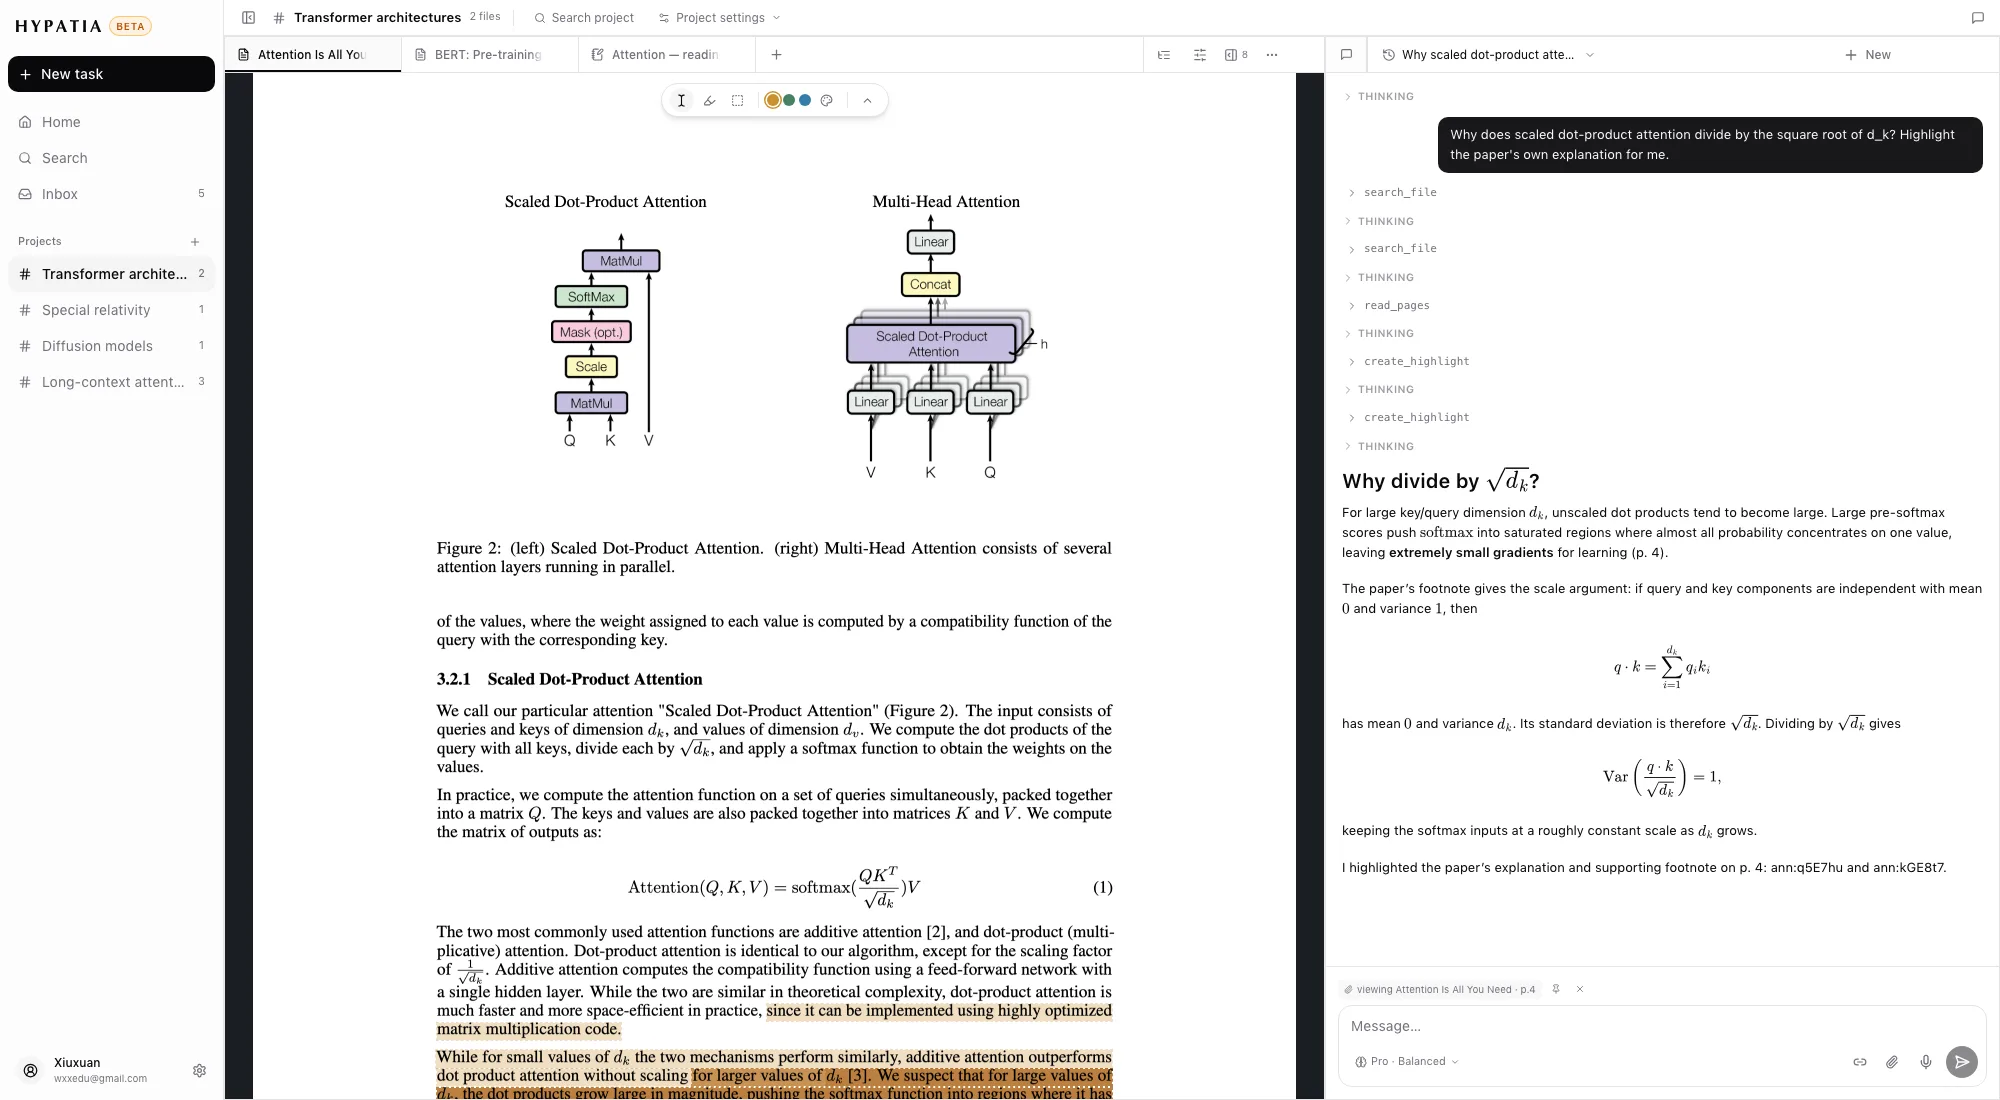The width and height of the screenshot is (2000, 1100).
Task: Click the 2 files label
Action: tap(485, 17)
